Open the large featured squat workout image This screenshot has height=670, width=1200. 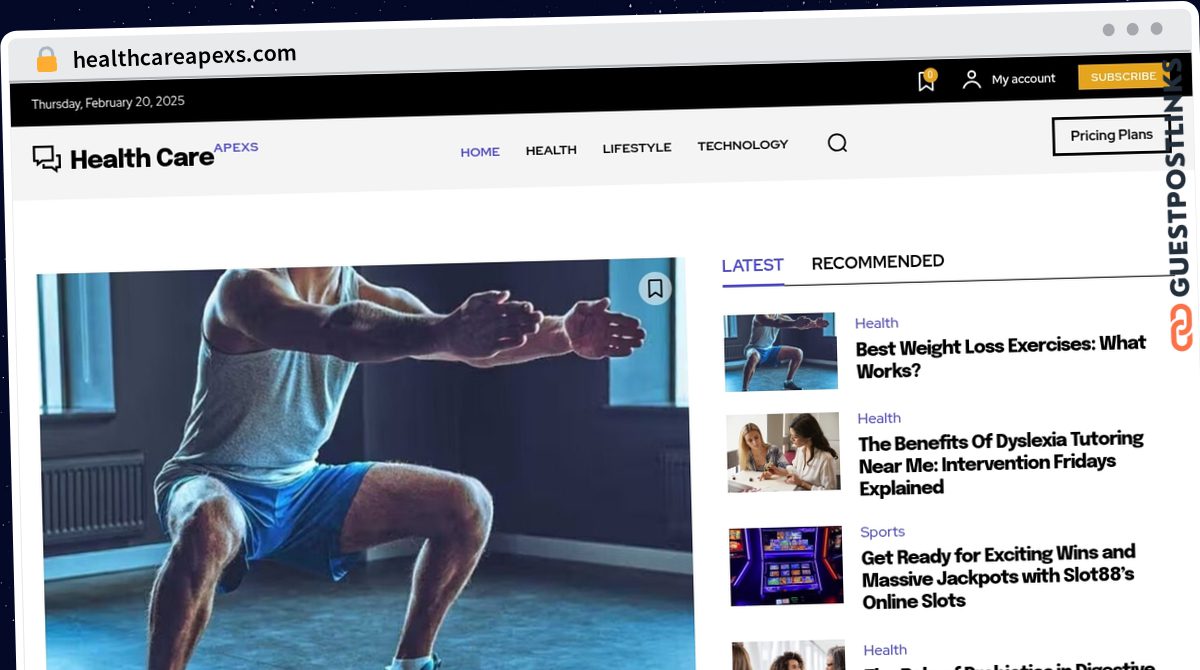[366, 466]
